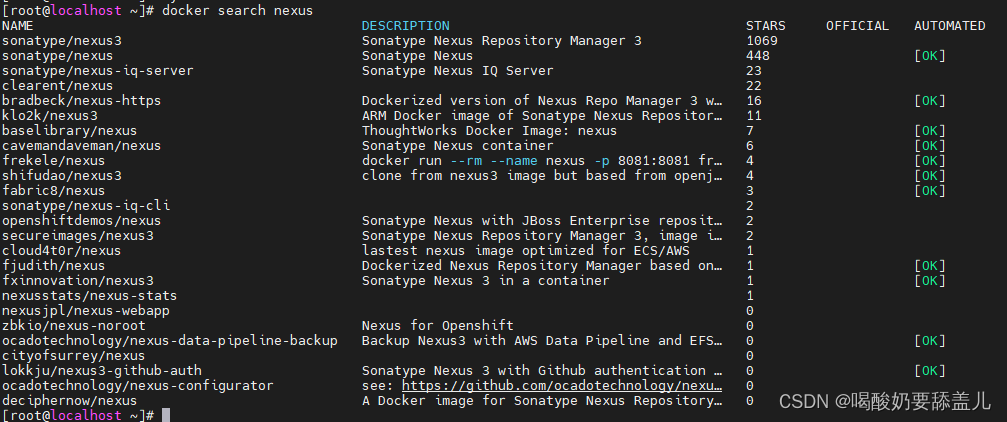
Task: Click the 'docker search nexus' command text
Action: click(x=238, y=10)
